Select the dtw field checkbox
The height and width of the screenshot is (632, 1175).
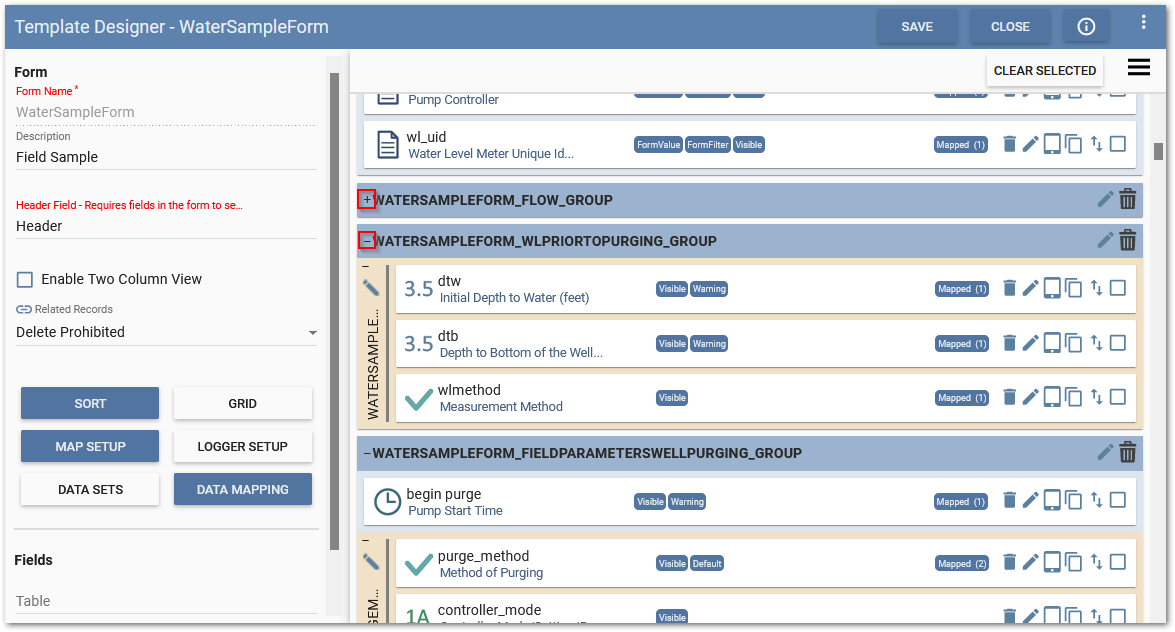click(x=1118, y=289)
